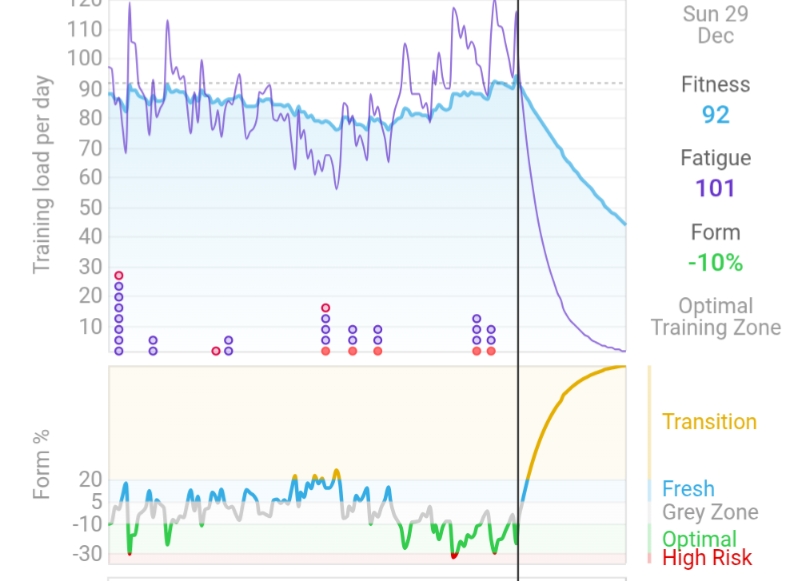806x581 pixels.
Task: Select the Form value -10%
Action: (715, 263)
